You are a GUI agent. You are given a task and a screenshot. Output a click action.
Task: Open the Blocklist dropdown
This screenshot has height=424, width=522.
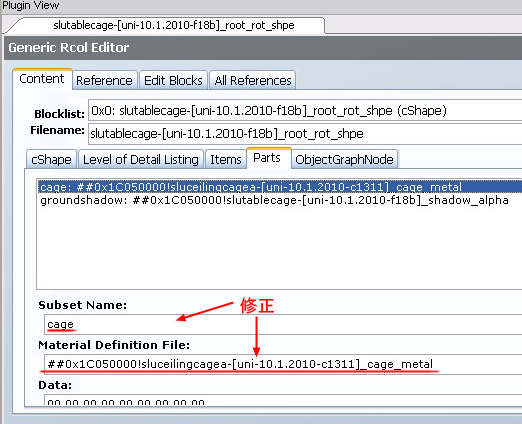point(305,110)
